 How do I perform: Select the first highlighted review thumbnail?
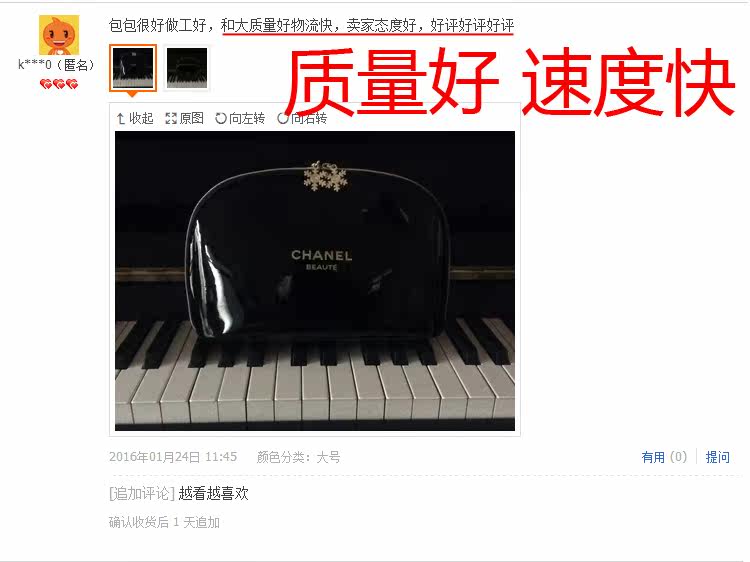coord(133,67)
